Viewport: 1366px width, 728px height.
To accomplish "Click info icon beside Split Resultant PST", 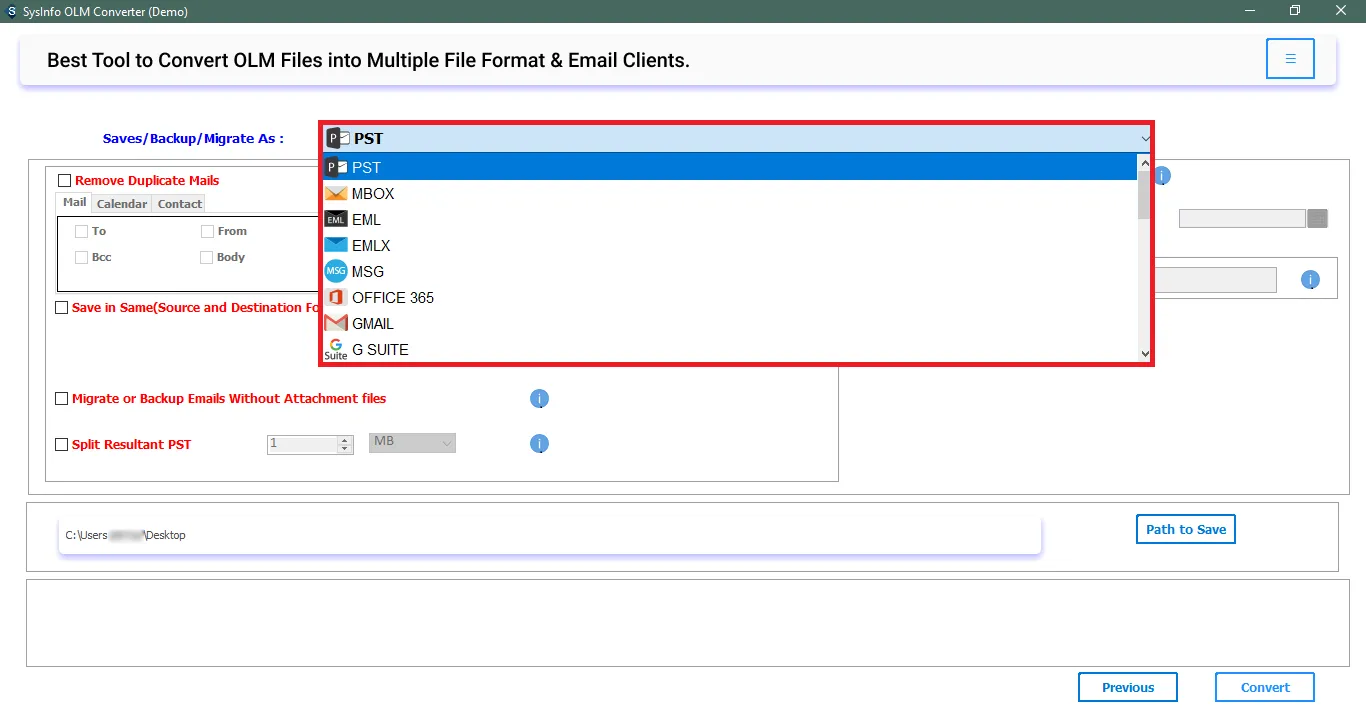I will pyautogui.click(x=539, y=444).
